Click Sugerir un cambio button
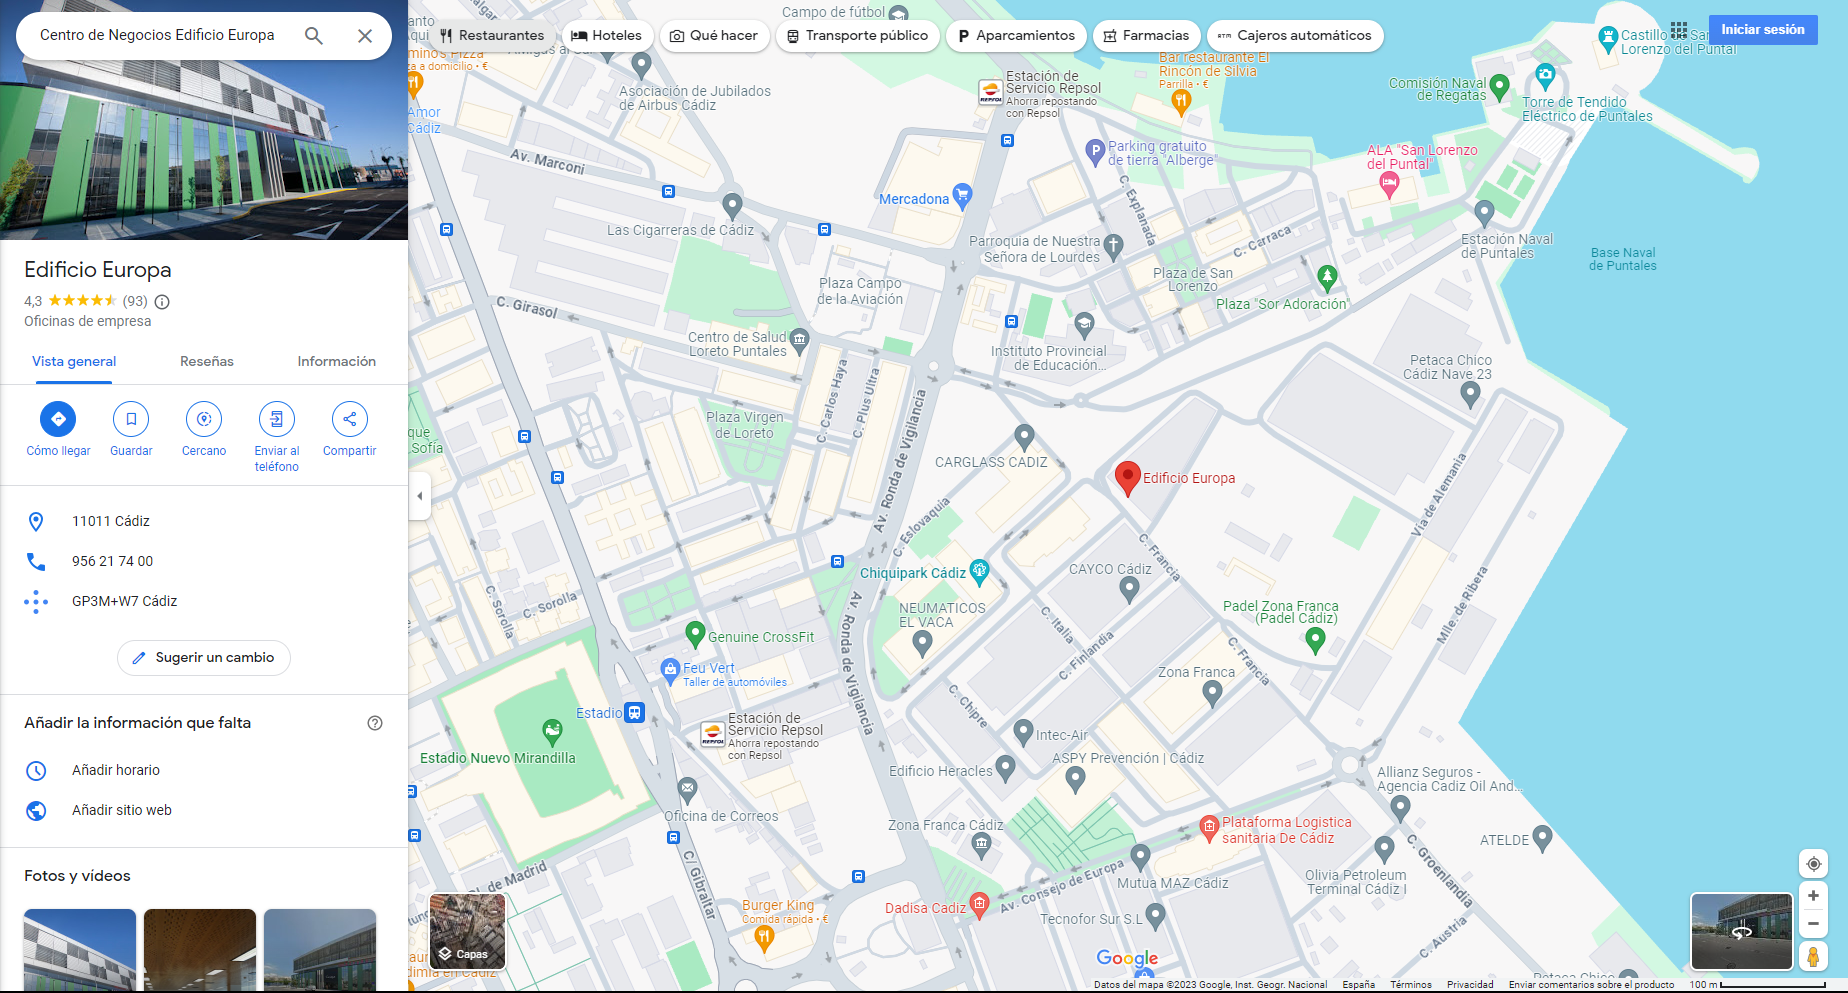Screen dimensions: 1848x993 204,657
